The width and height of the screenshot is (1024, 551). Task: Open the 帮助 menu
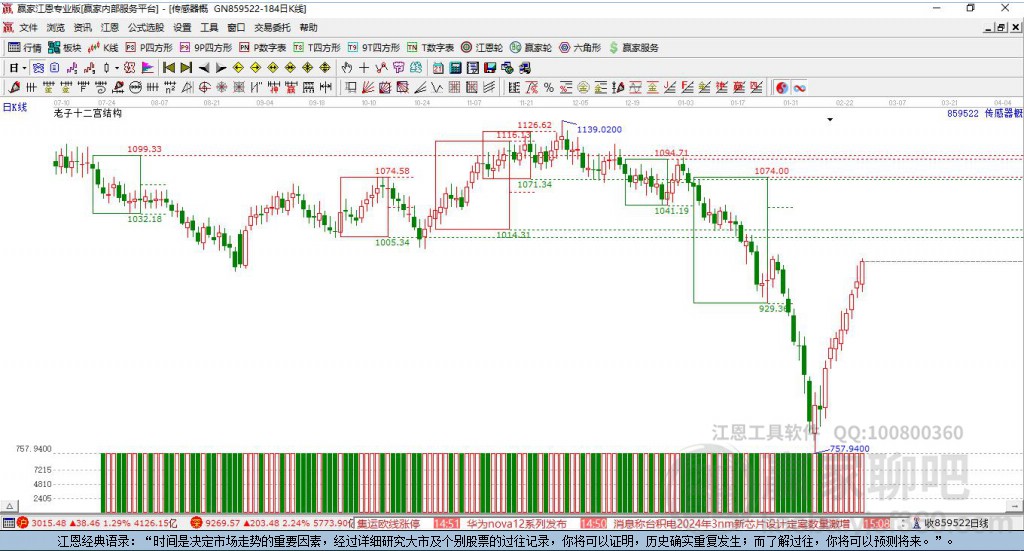(x=308, y=27)
